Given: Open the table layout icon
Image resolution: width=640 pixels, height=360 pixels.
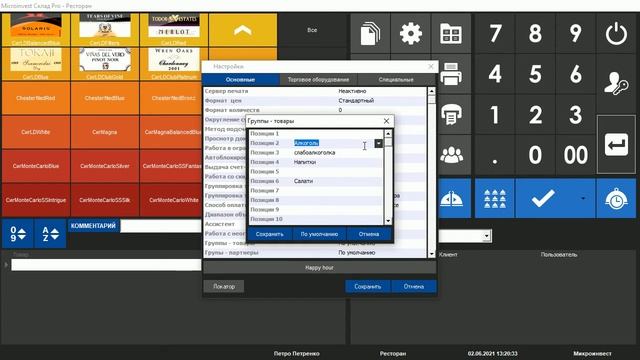Looking at the screenshot, I should pos(451,33).
